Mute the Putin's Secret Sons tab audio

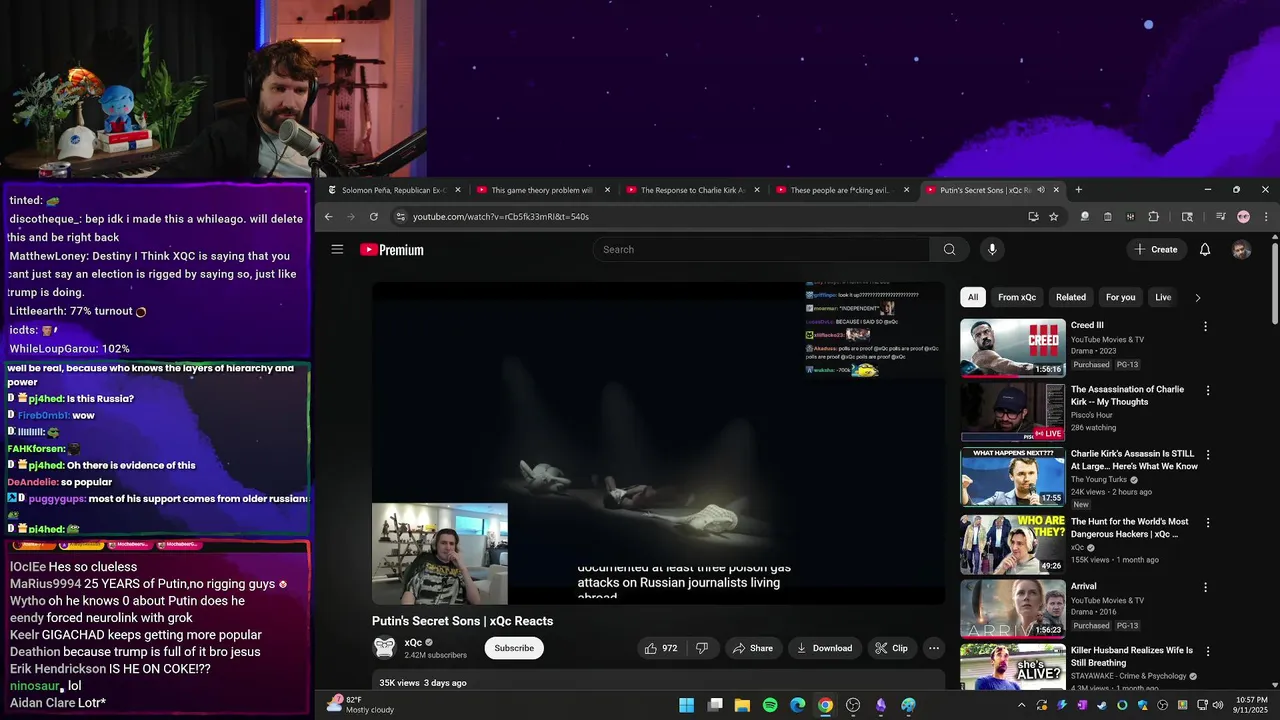point(1041,190)
